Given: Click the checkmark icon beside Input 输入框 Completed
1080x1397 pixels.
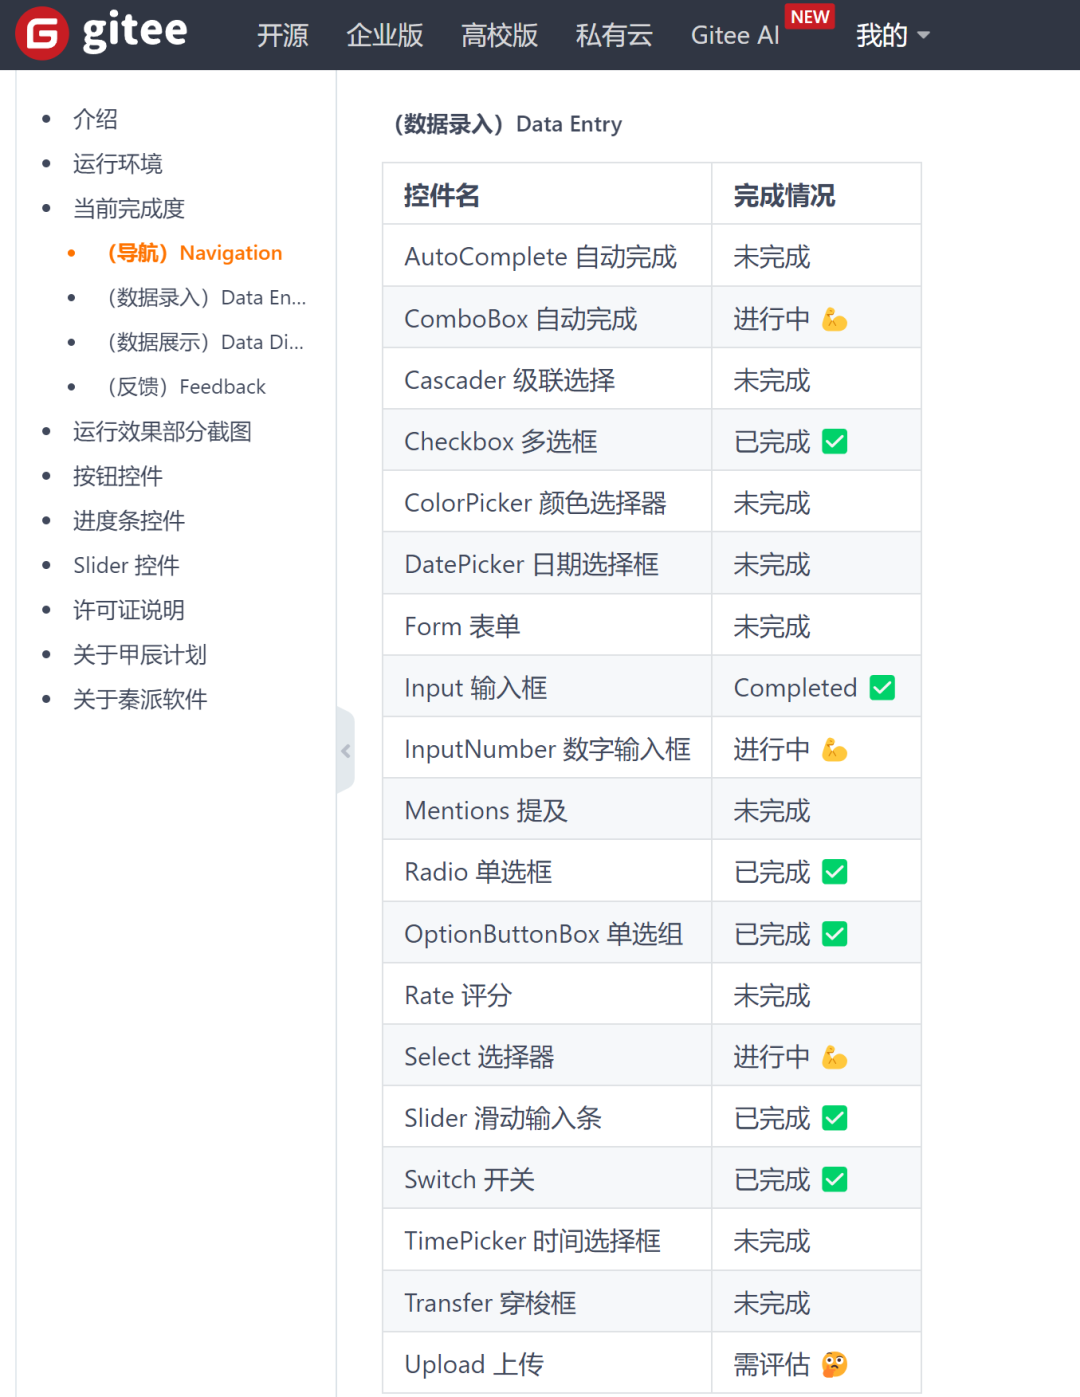Looking at the screenshot, I should point(881,687).
